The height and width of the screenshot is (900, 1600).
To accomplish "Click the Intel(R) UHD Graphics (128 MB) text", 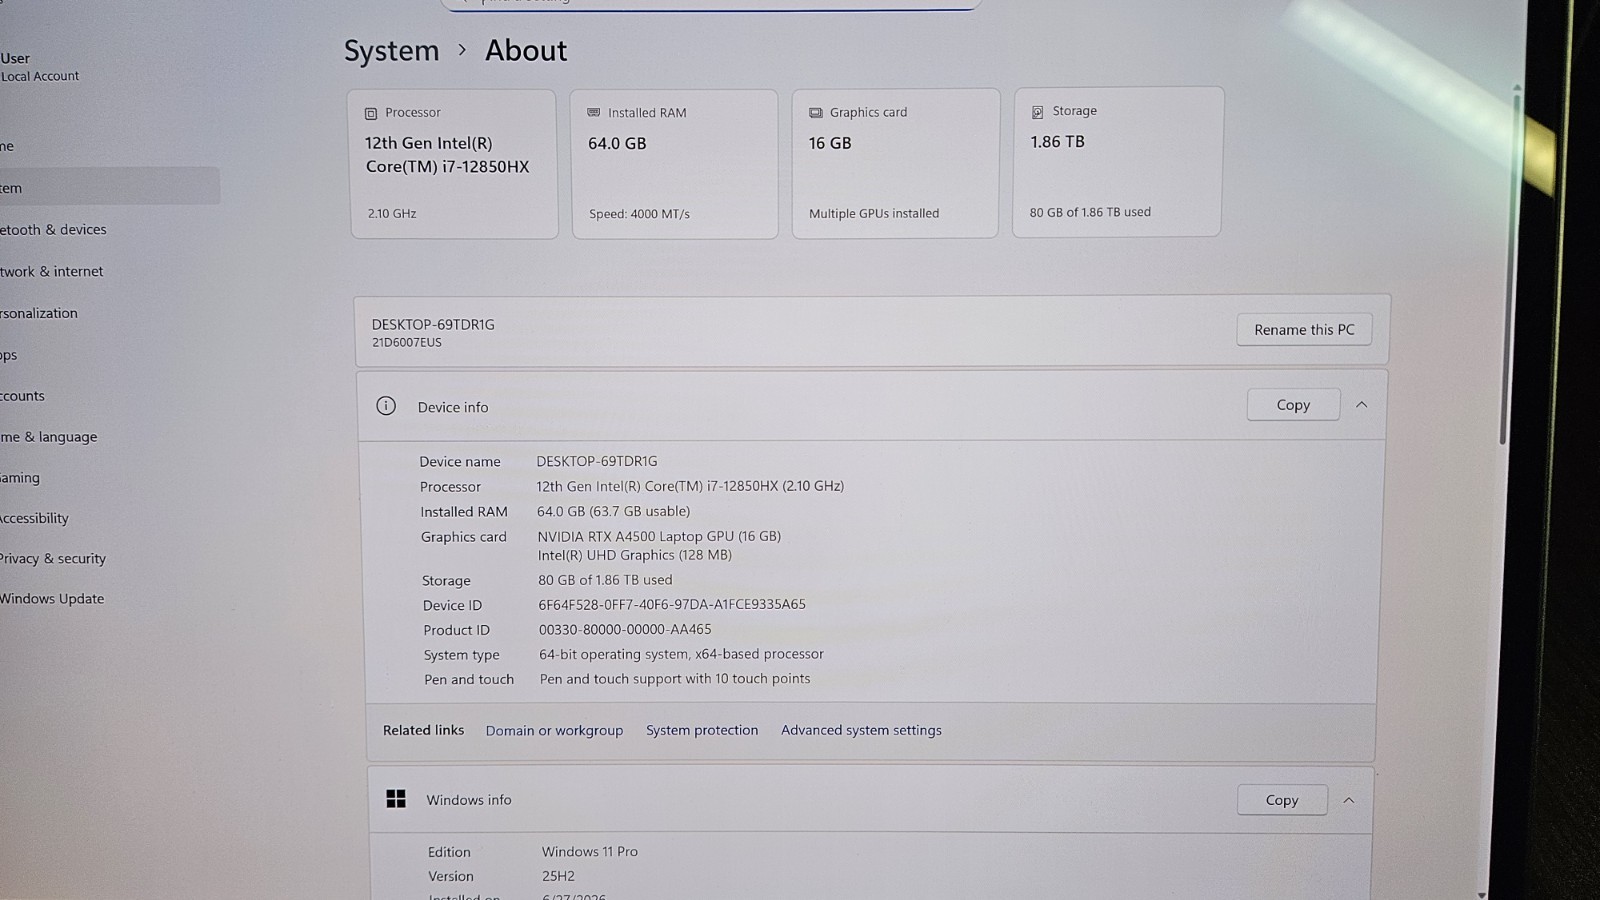I will pyautogui.click(x=635, y=556).
